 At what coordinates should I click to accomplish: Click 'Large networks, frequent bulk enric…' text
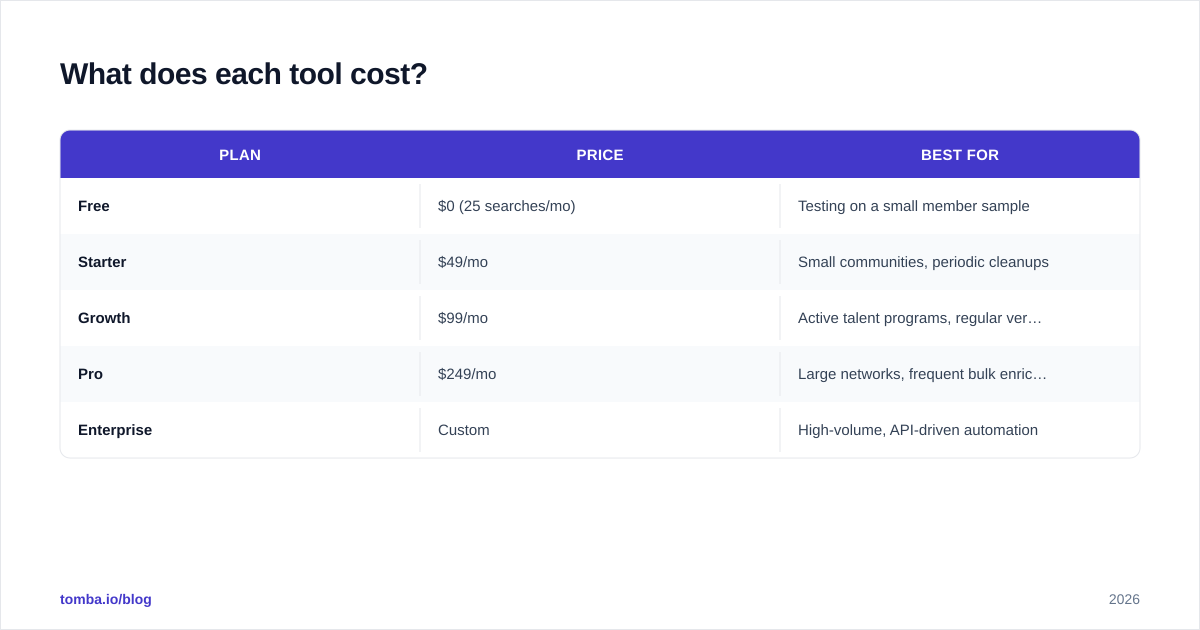(x=922, y=374)
